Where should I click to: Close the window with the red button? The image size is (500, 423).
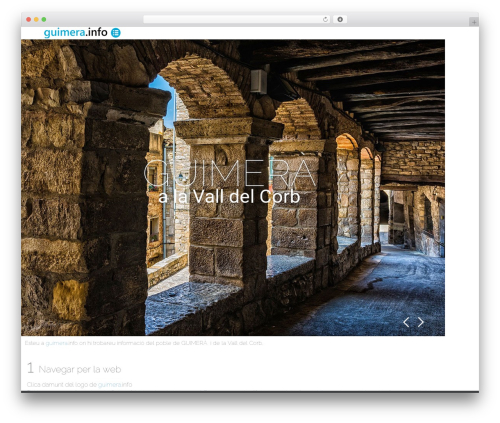coord(29,19)
